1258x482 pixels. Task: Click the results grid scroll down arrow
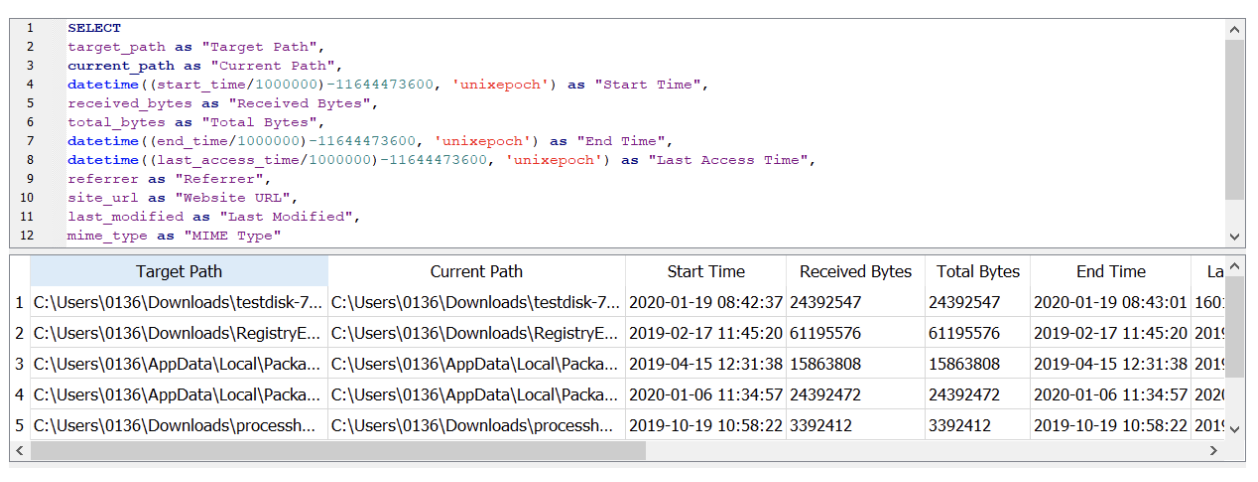tap(1235, 430)
